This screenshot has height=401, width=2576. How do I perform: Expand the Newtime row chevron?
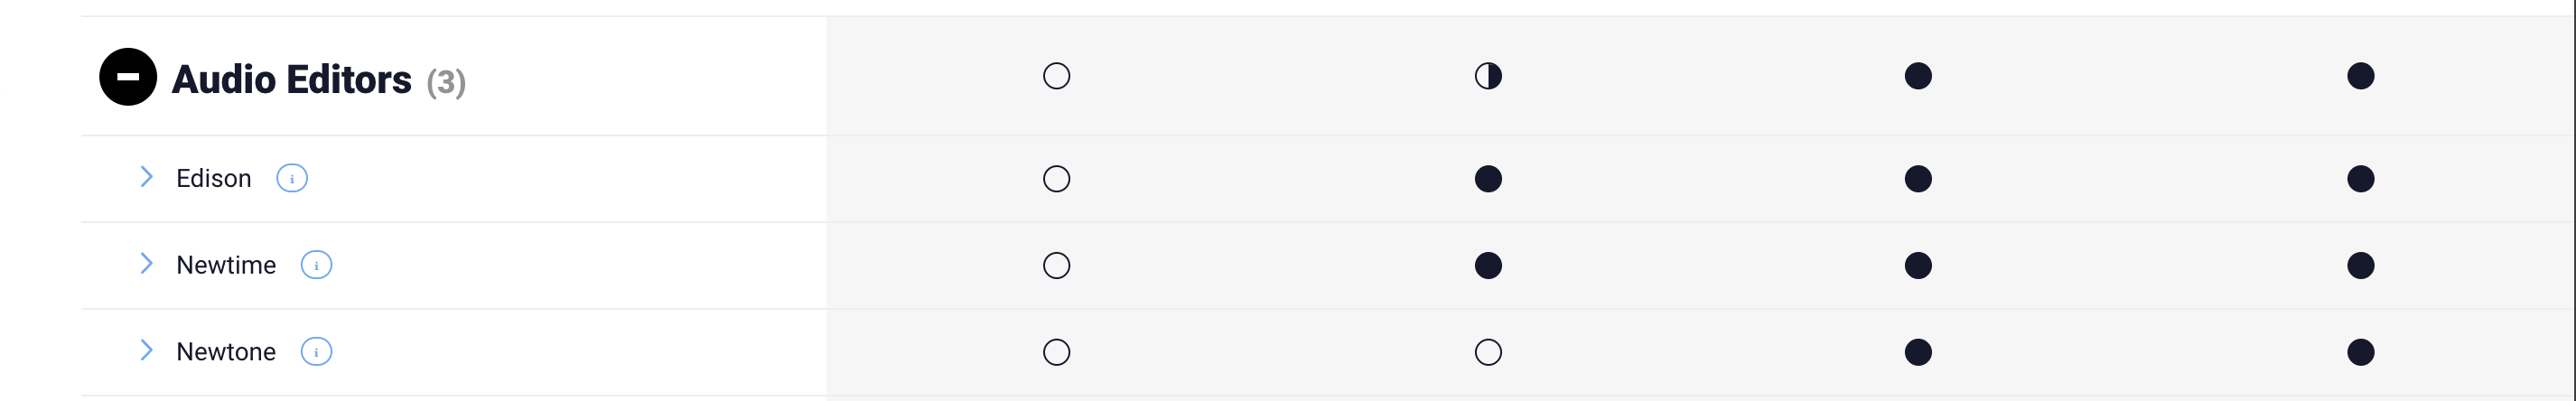point(146,264)
